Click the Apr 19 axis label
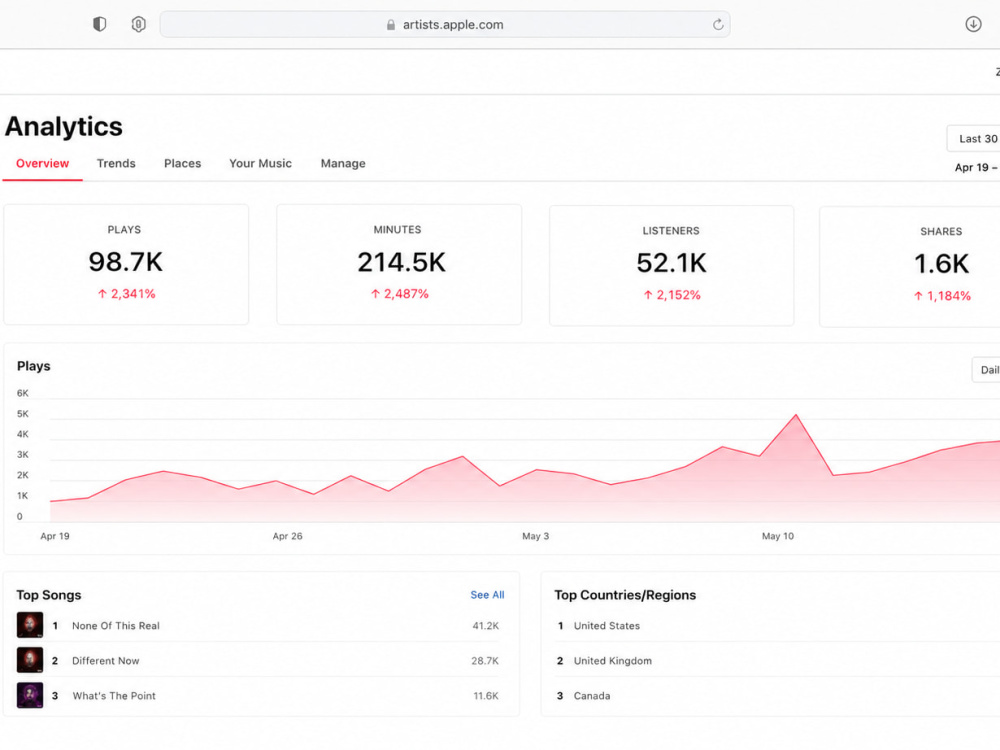1000x750 pixels. 55,536
